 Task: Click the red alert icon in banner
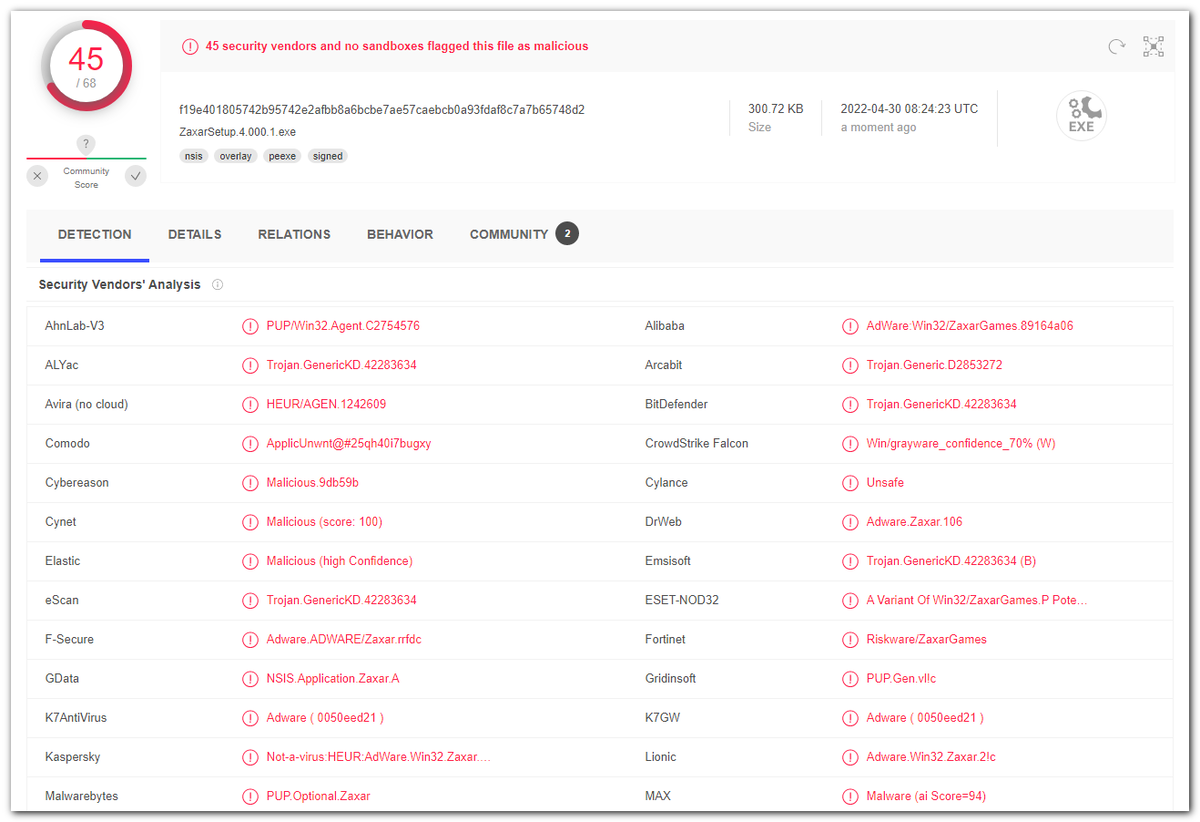tap(189, 46)
